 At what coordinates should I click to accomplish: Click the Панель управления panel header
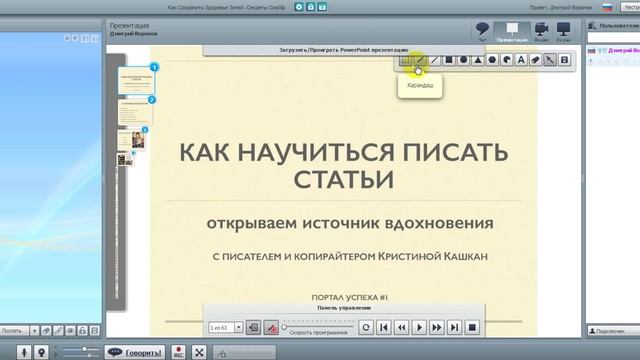tap(344, 308)
